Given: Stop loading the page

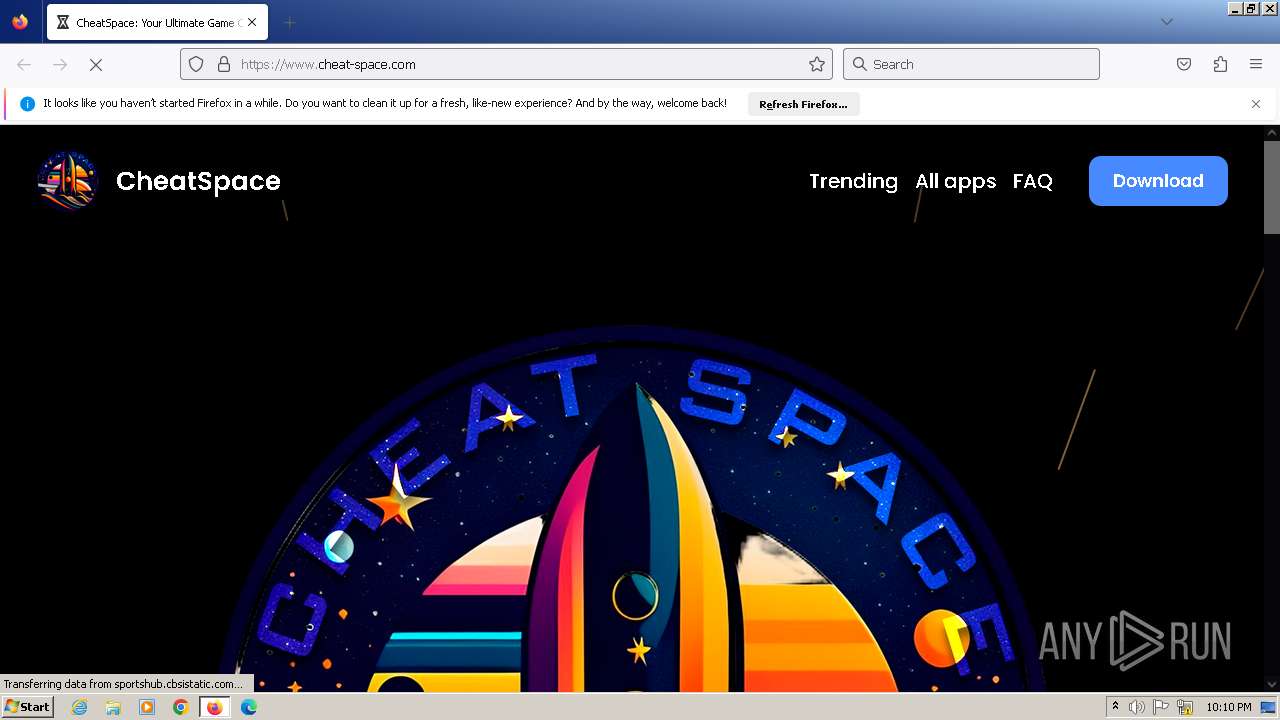Looking at the screenshot, I should [x=96, y=64].
